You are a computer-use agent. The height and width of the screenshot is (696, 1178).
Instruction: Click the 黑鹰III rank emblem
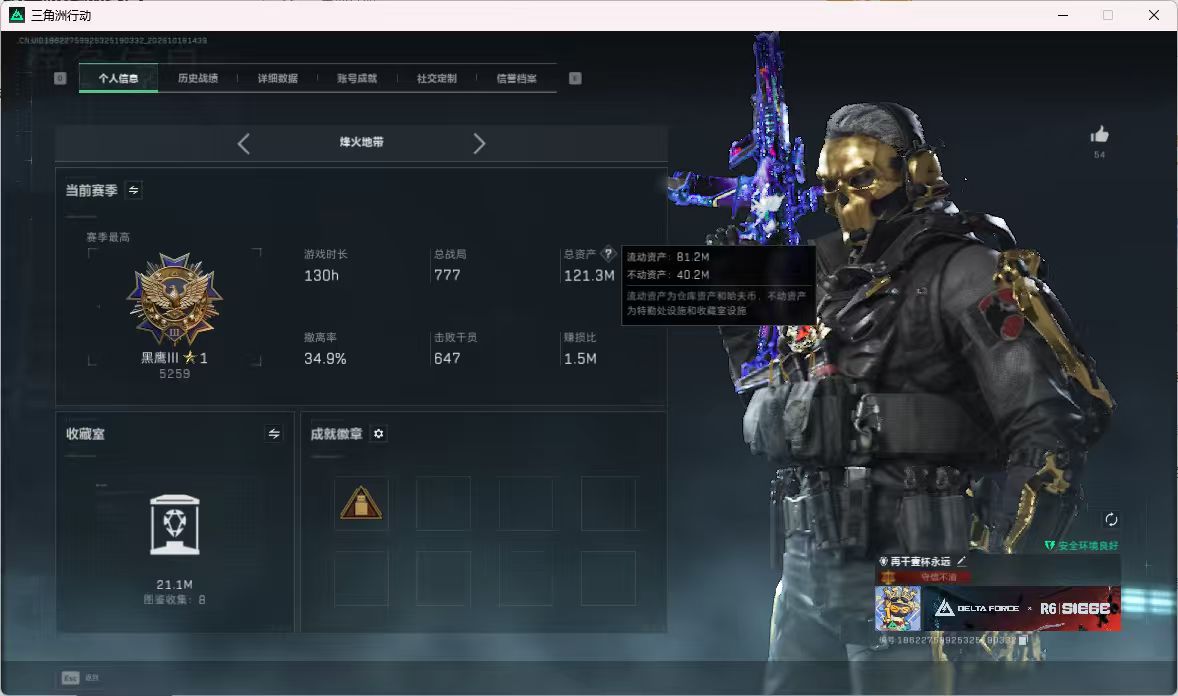pos(174,299)
